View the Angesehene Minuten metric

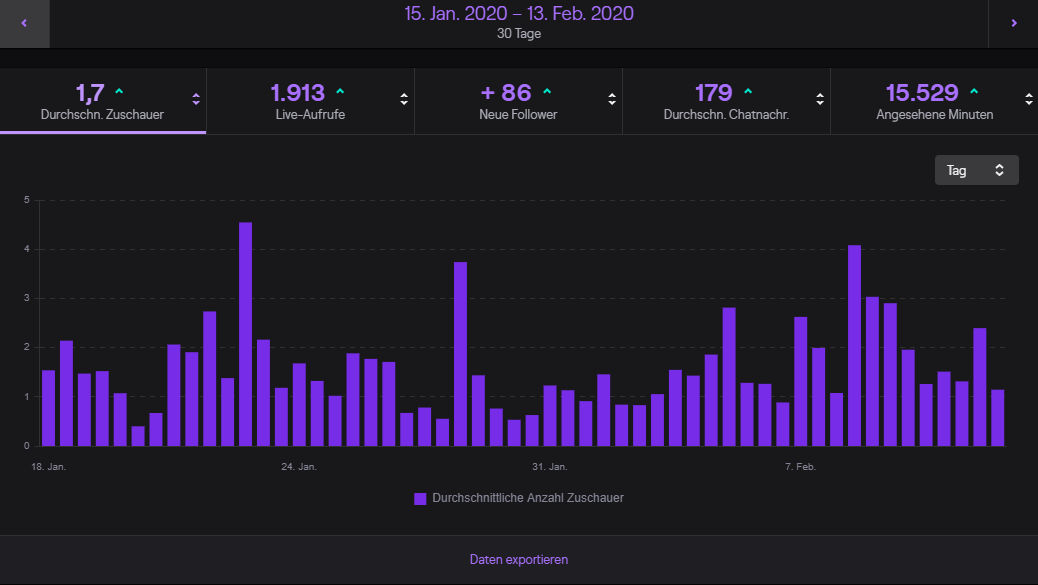point(934,101)
